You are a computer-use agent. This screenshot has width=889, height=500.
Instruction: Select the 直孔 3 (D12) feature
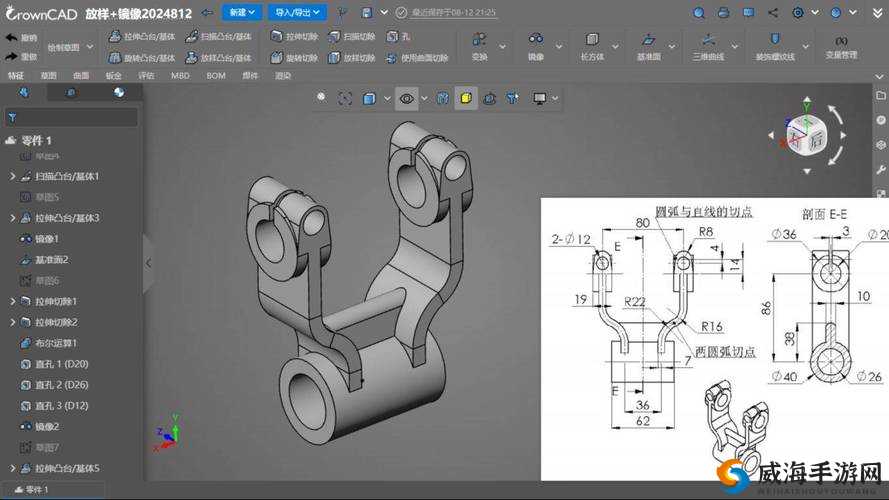pos(54,406)
